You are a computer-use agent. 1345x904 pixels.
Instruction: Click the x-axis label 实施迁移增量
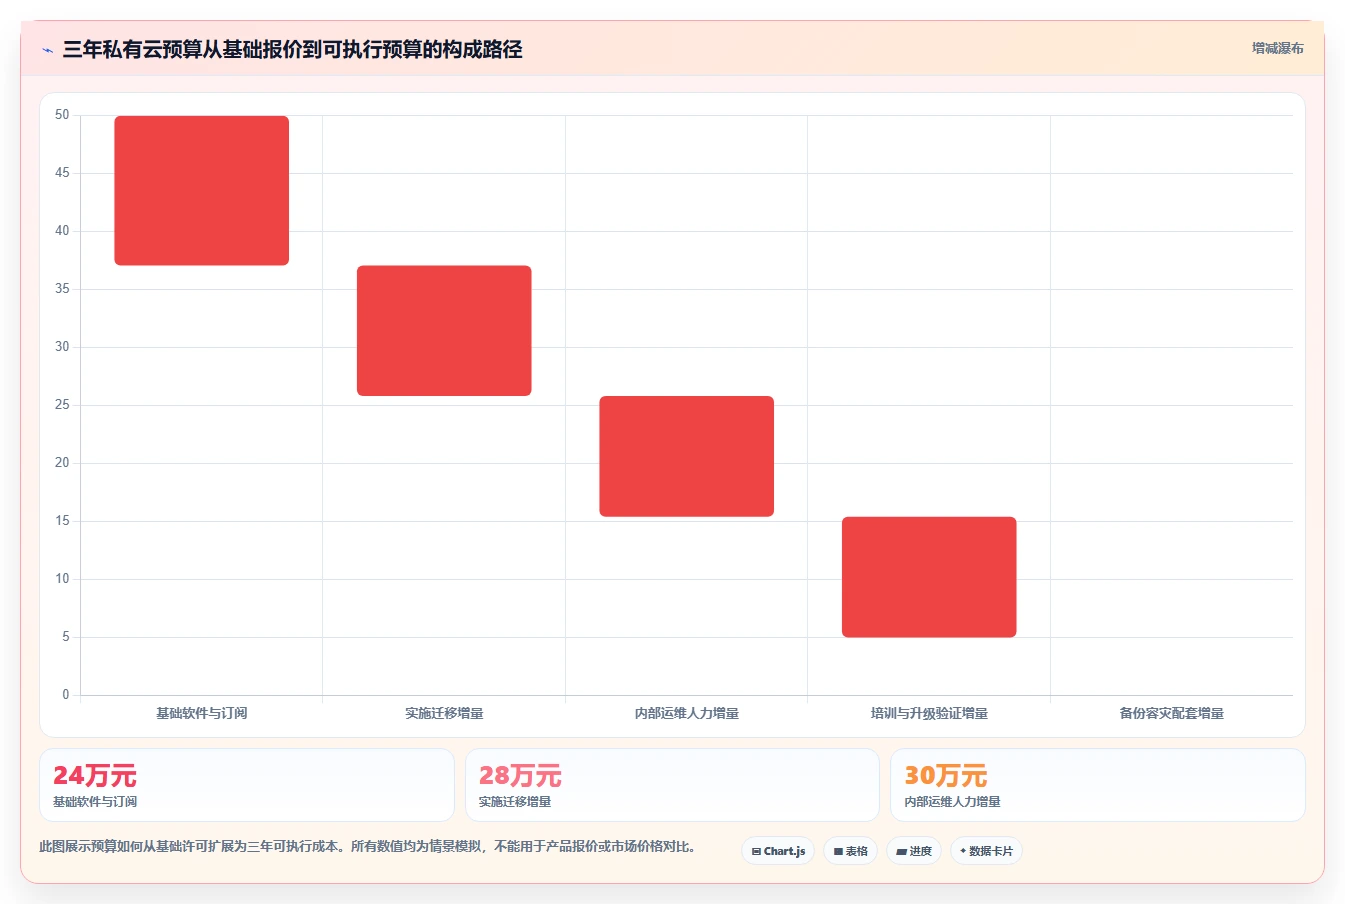pos(444,713)
